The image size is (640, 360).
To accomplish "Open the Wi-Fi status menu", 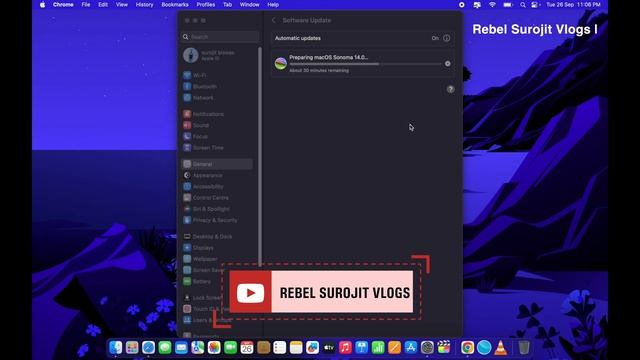I will 492,5.
